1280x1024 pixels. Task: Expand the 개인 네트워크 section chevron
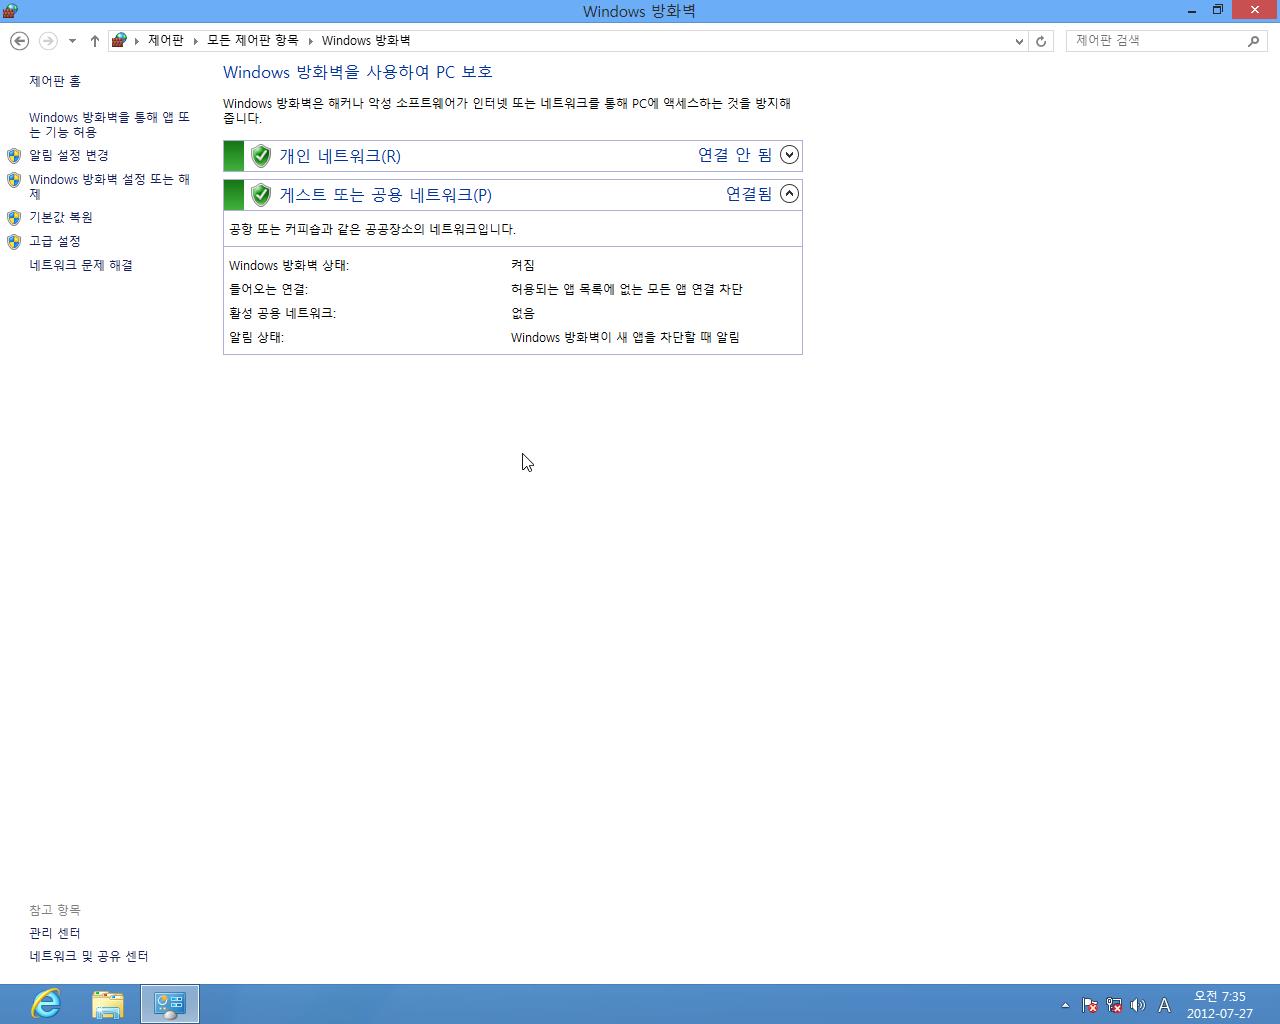tap(789, 155)
